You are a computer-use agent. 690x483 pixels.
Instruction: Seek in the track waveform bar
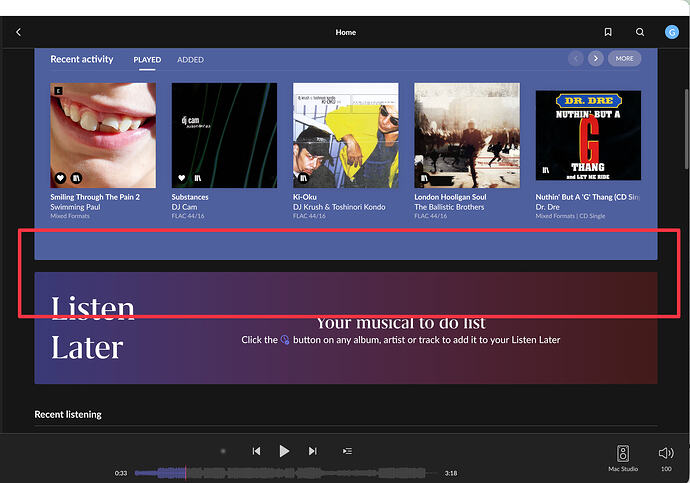282,473
